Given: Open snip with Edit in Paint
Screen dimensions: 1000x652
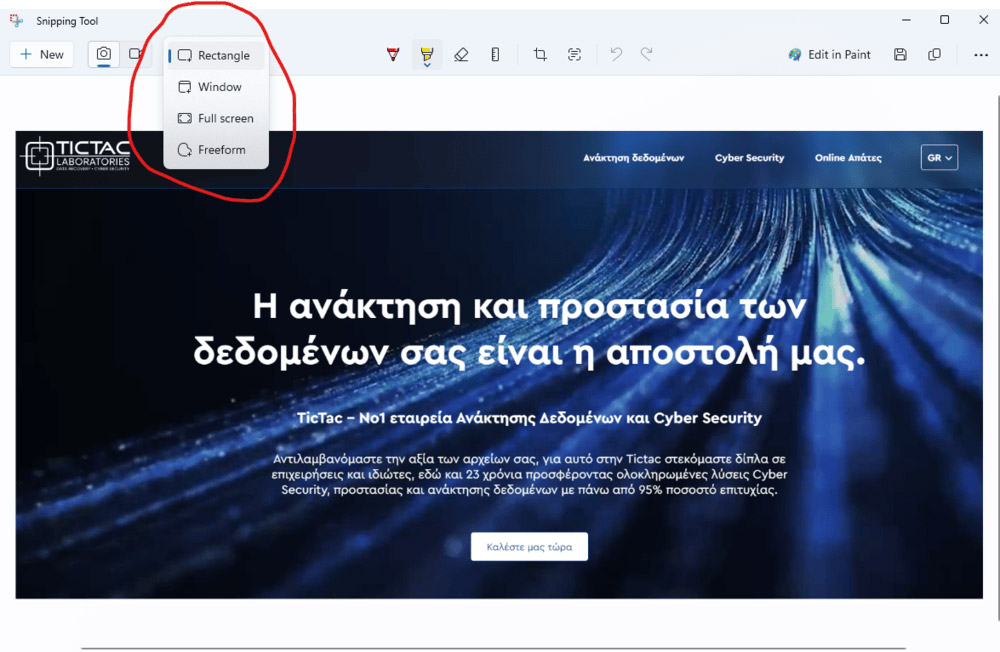Looking at the screenshot, I should click(x=829, y=55).
